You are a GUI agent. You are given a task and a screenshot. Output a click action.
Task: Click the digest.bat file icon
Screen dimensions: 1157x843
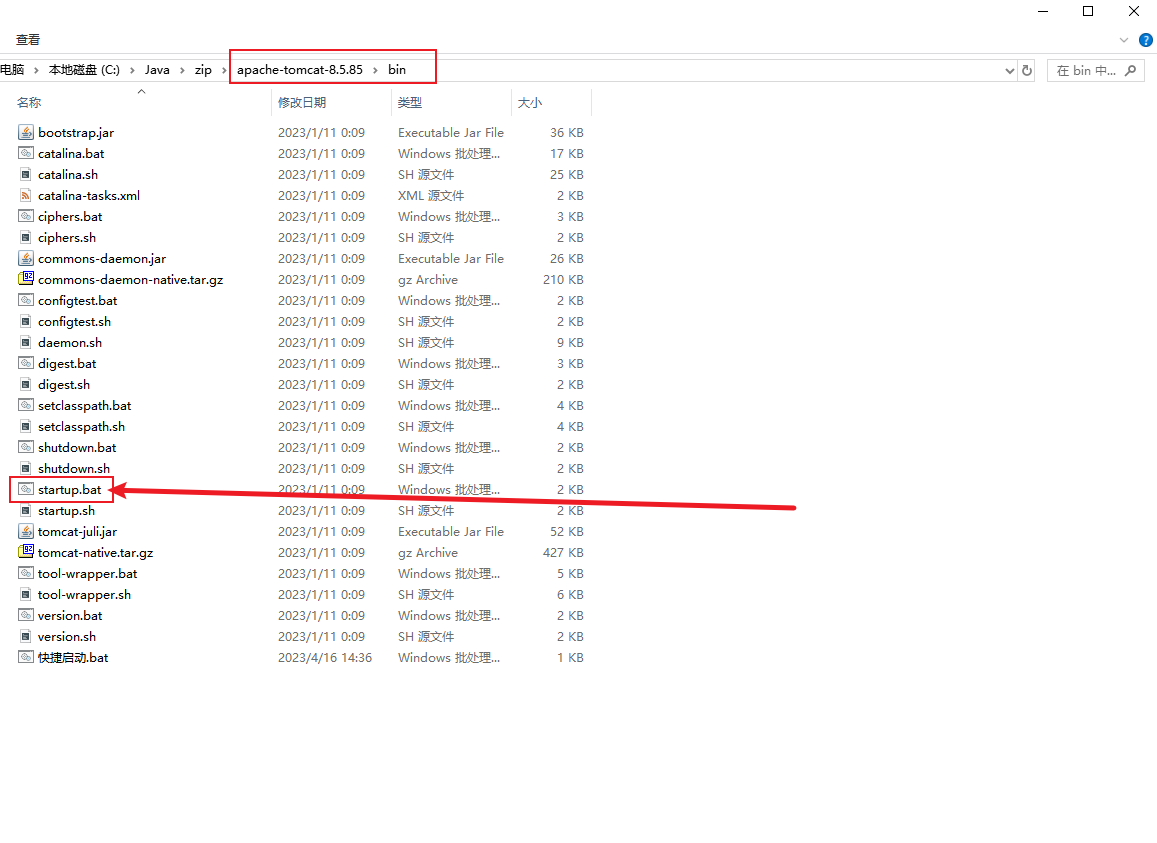pos(26,363)
